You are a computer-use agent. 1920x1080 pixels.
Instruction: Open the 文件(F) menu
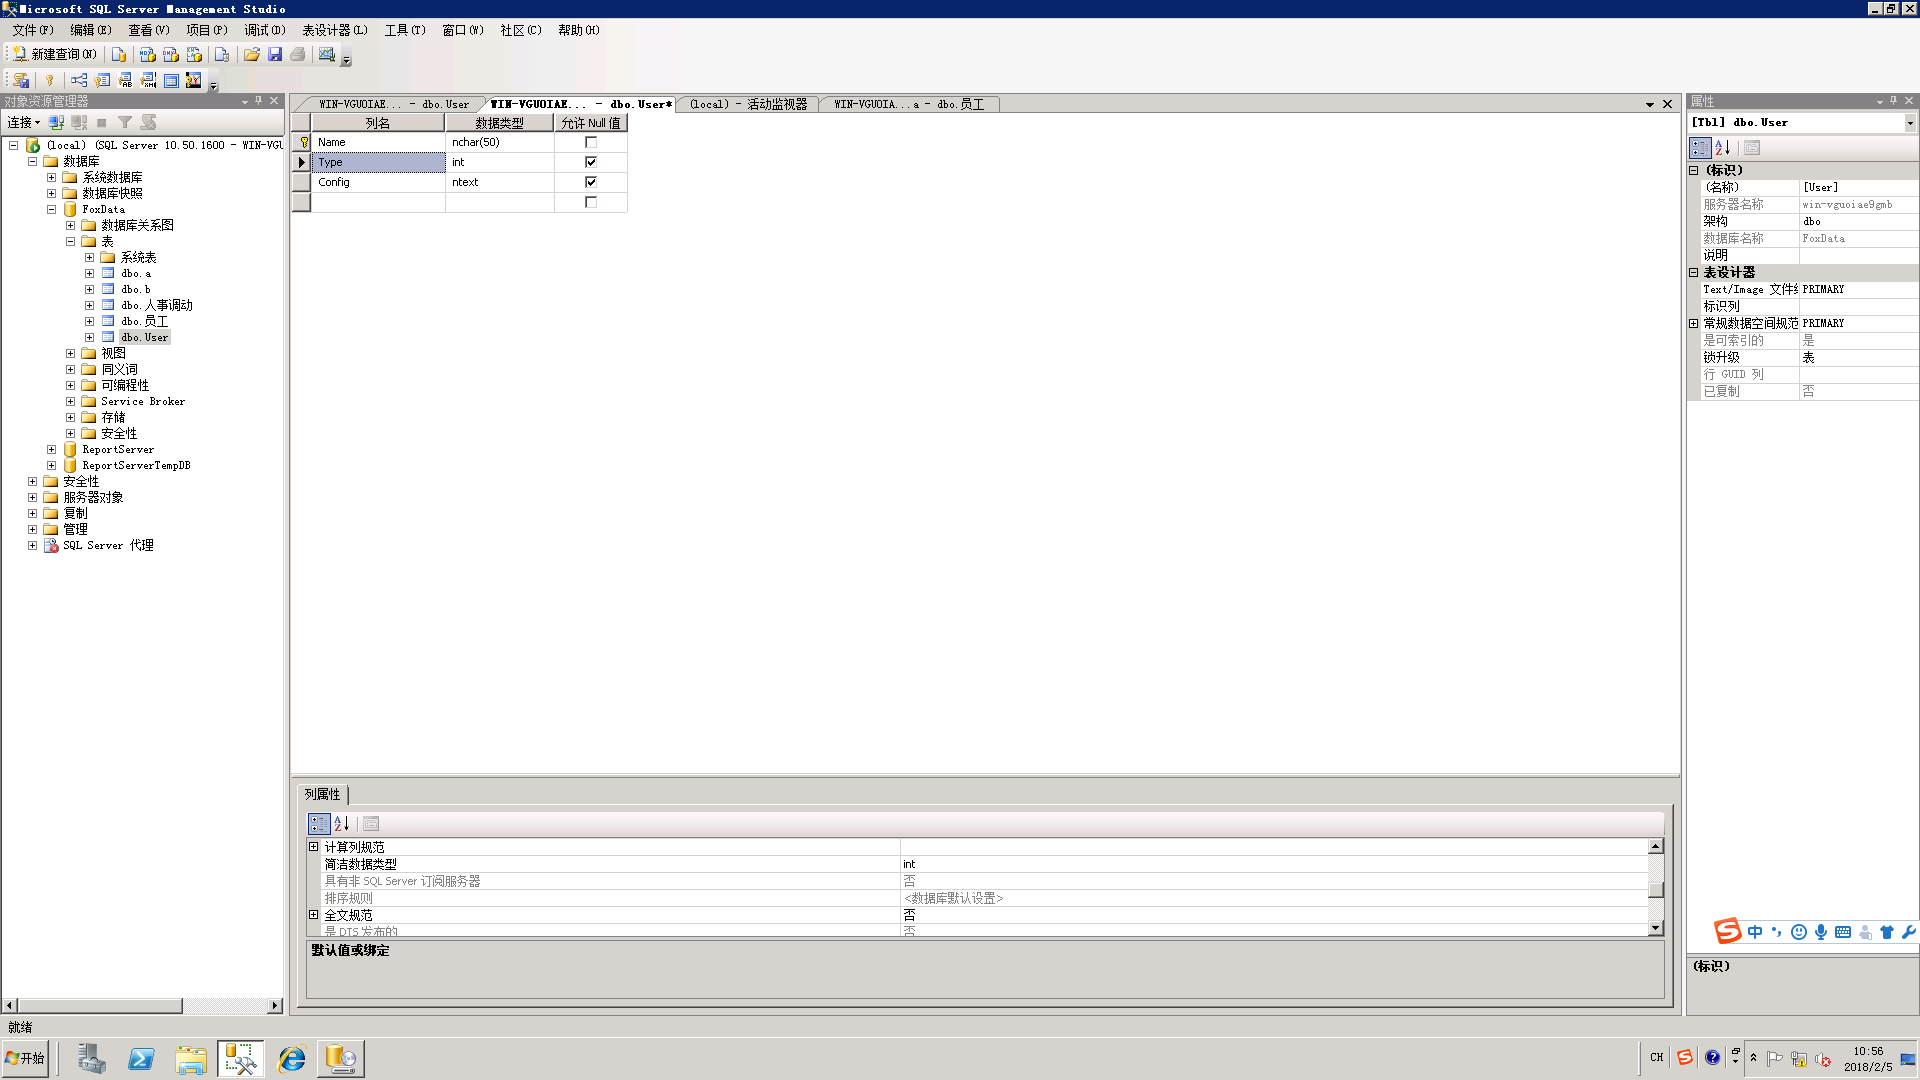(33, 30)
